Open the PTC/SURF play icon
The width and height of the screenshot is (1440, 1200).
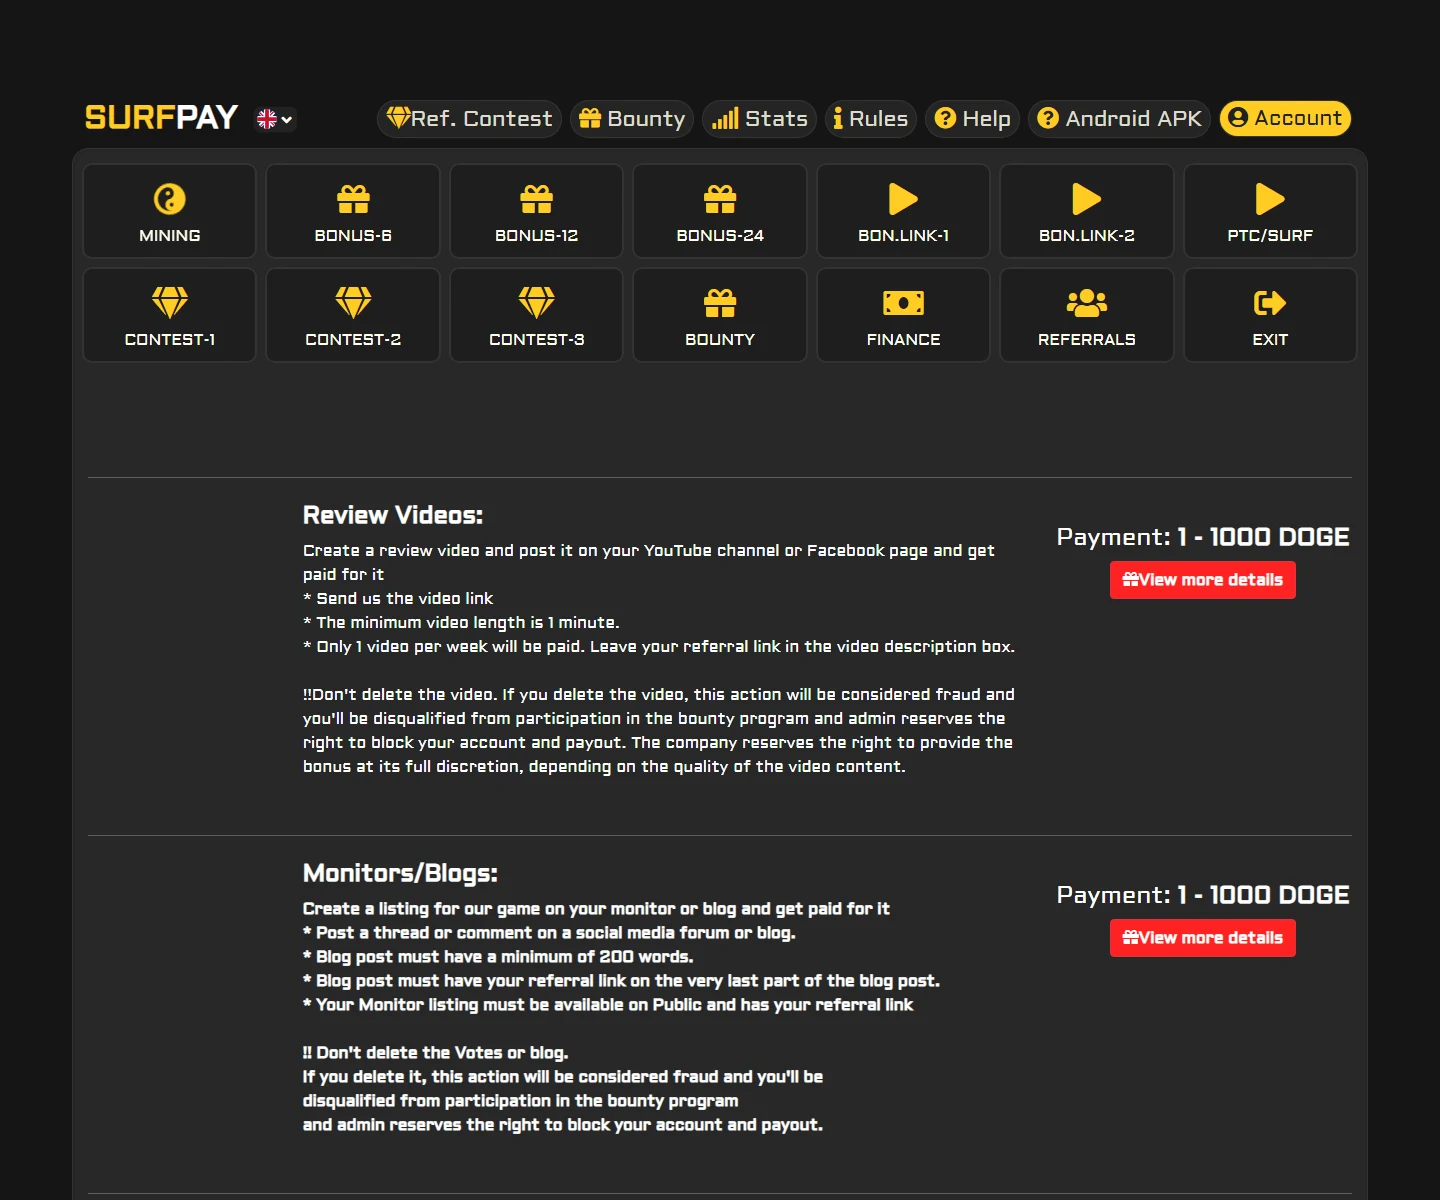pos(1270,199)
